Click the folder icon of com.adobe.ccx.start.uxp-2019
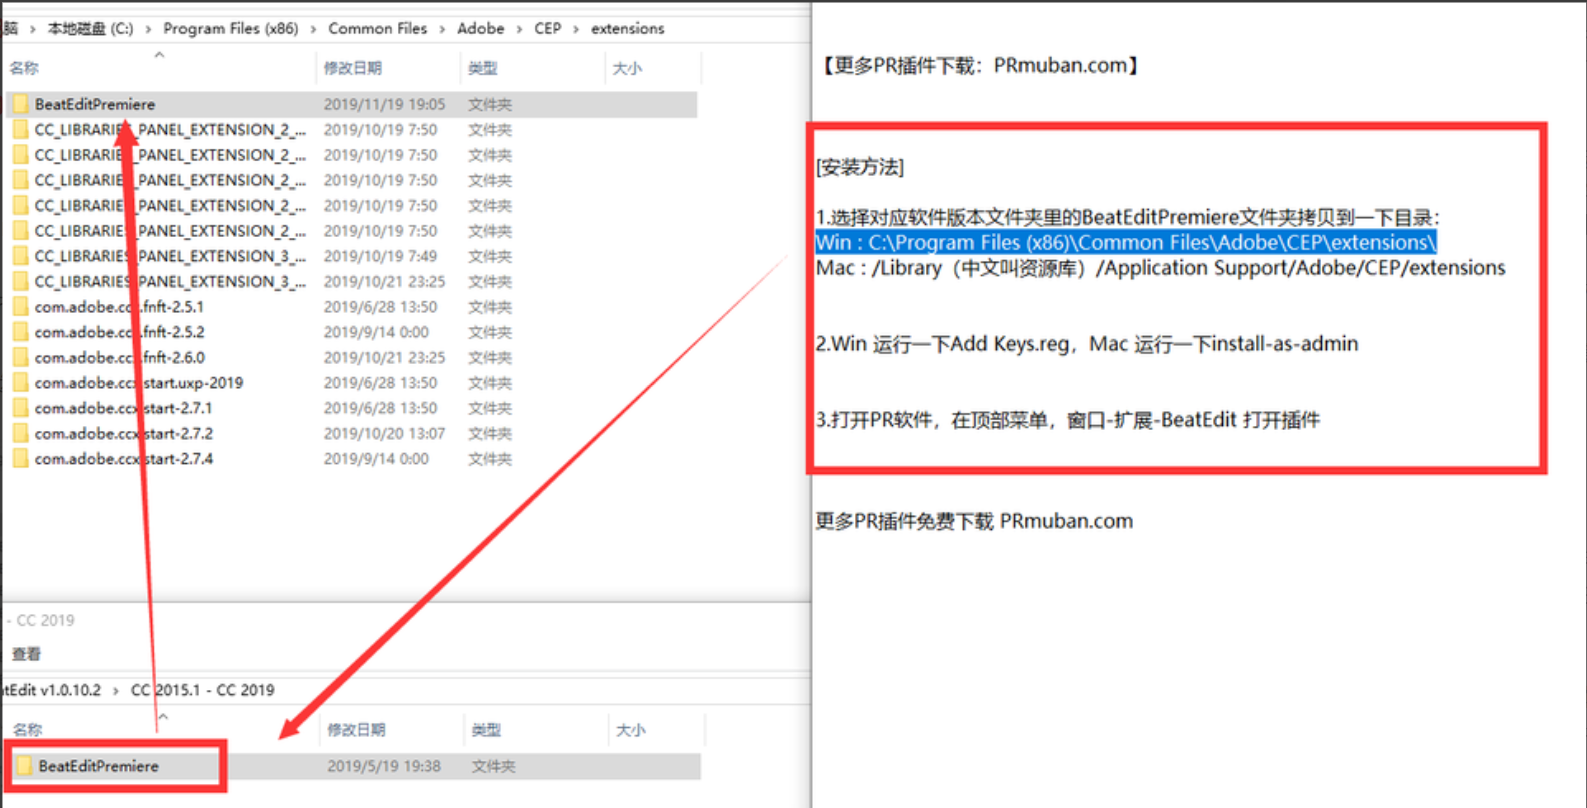 [x=20, y=383]
